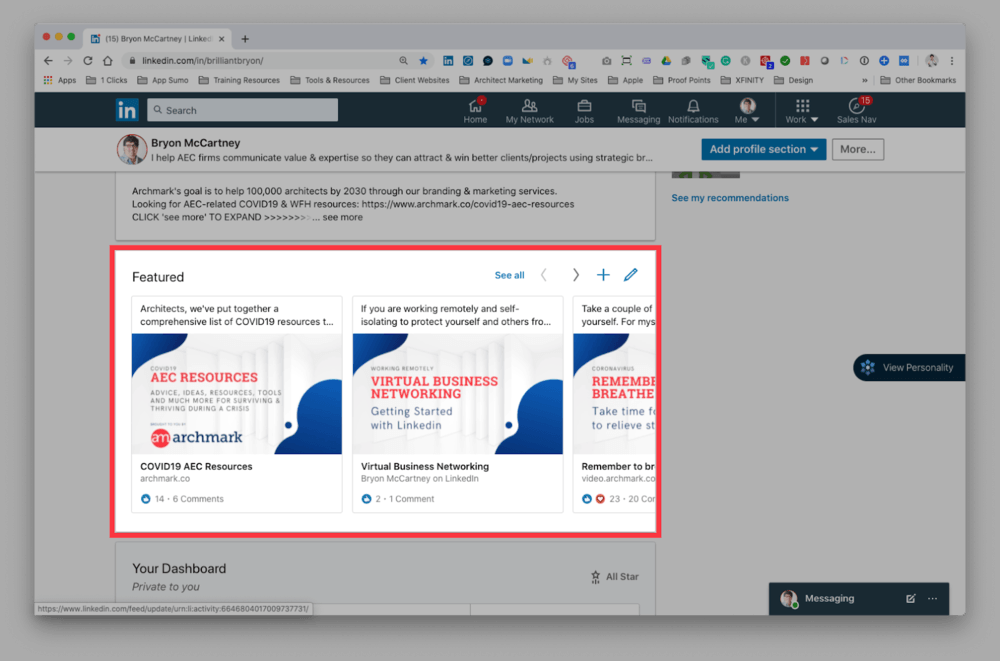Open the My Sites bookmark folder

pyautogui.click(x=575, y=80)
